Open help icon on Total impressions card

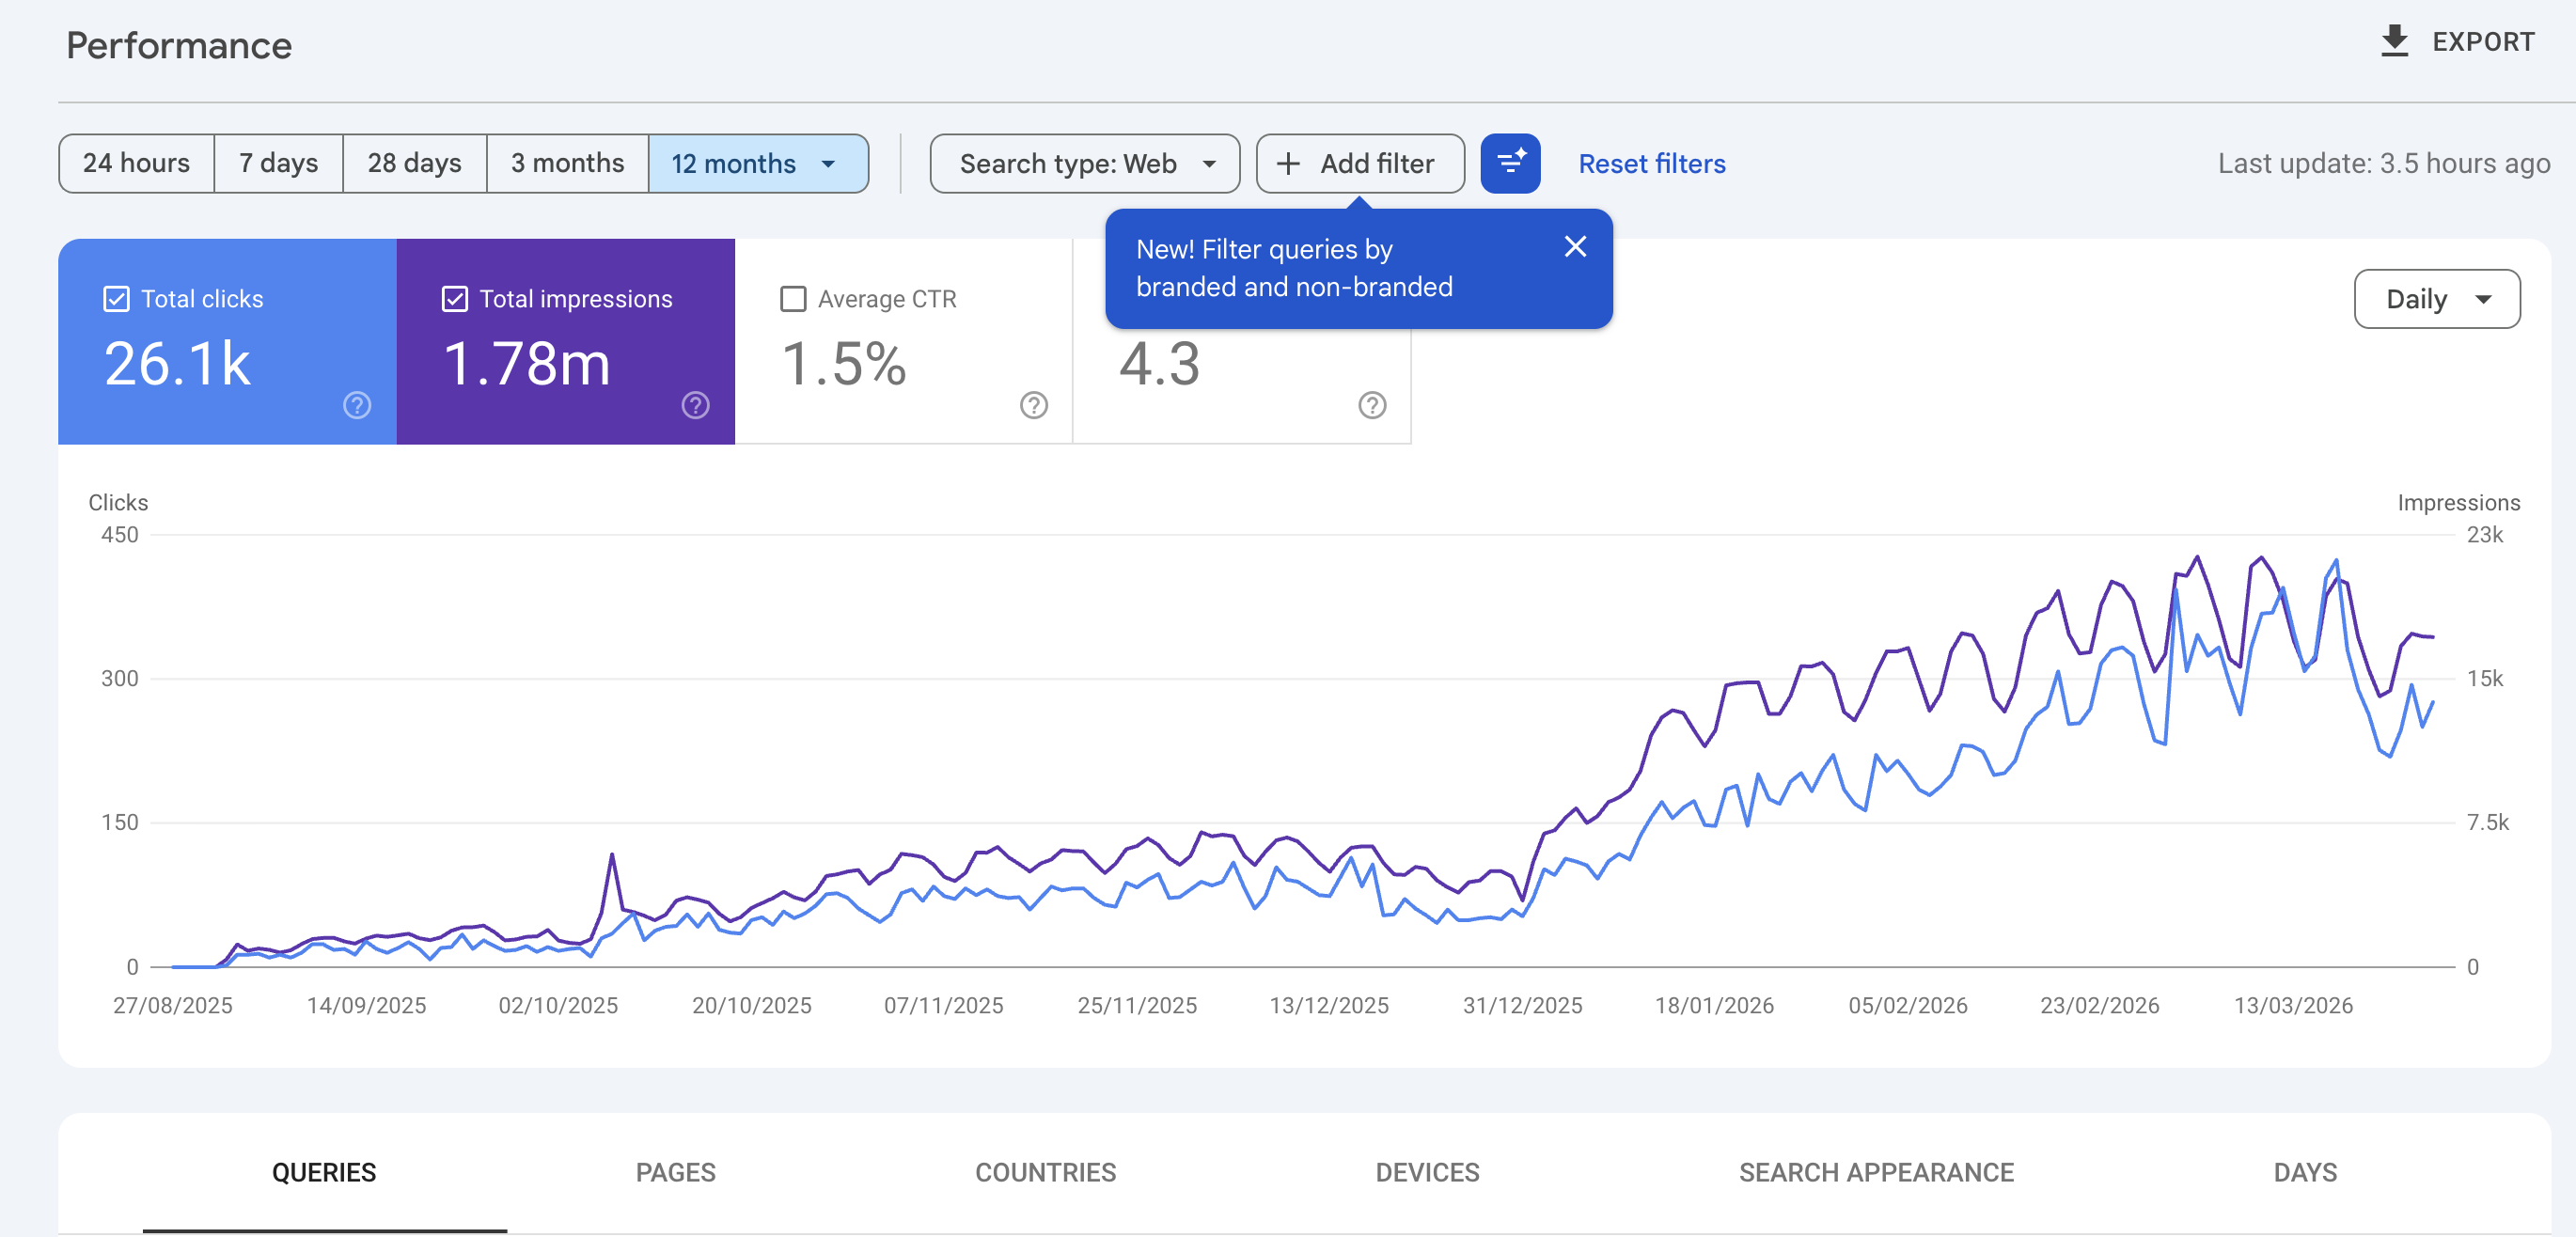point(695,405)
